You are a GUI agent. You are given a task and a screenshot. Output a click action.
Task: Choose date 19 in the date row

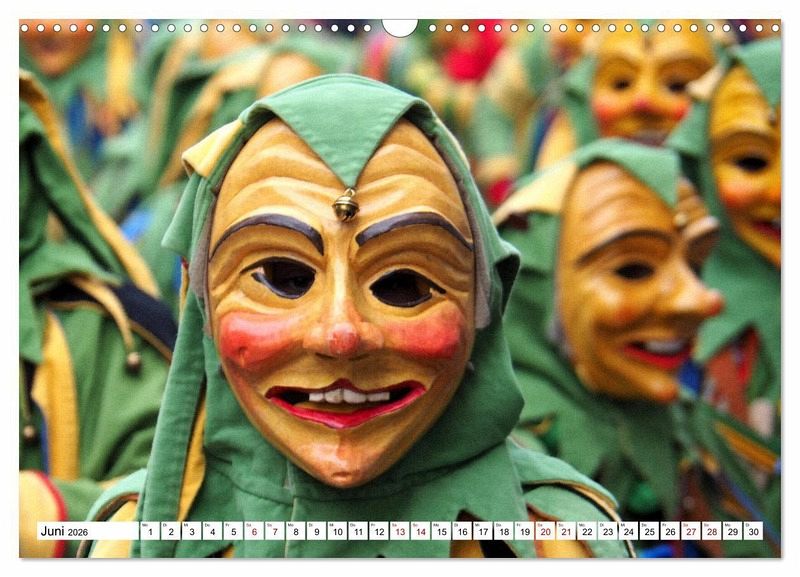click(525, 531)
